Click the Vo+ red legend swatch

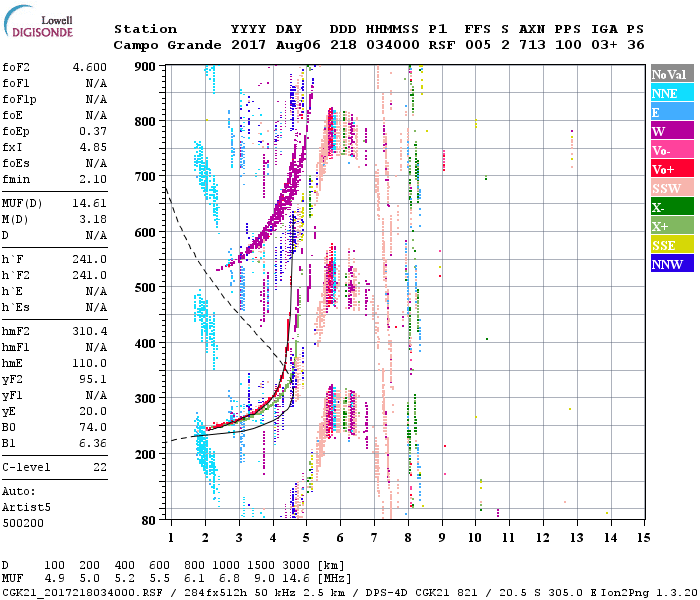672,169
